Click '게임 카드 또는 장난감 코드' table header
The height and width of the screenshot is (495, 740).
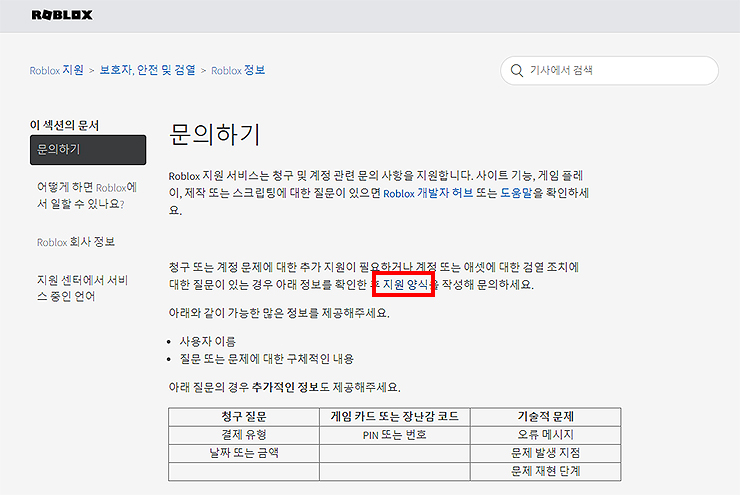click(395, 417)
